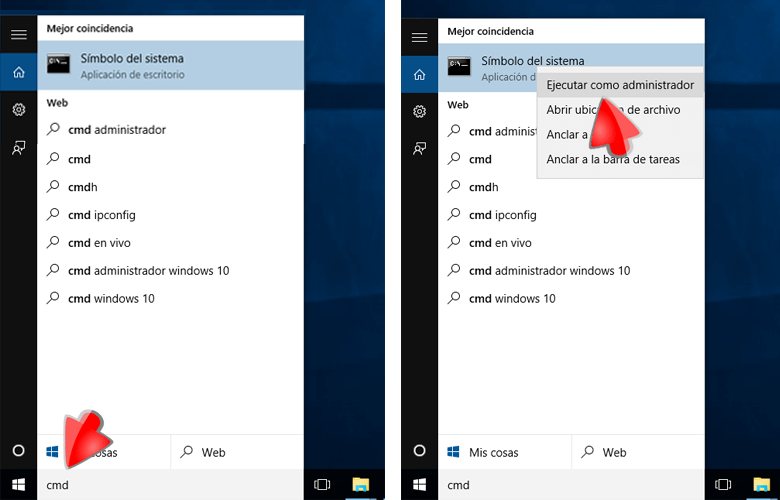This screenshot has width=780, height=500.
Task: Pick the 'cmd administrador' web suggestion in the left panel
Action: [116, 130]
